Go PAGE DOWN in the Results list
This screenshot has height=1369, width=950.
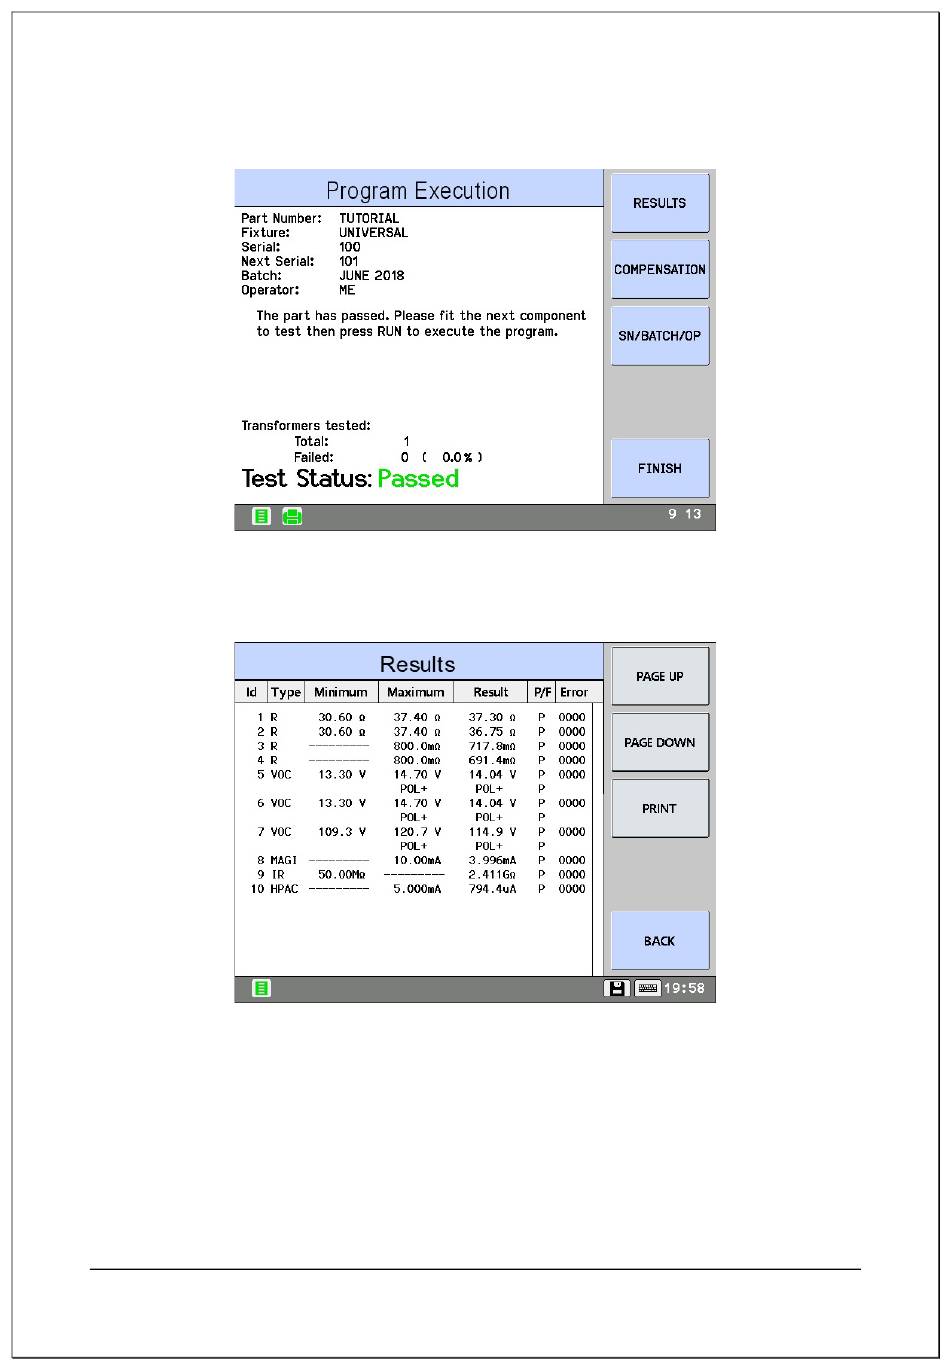click(x=660, y=742)
